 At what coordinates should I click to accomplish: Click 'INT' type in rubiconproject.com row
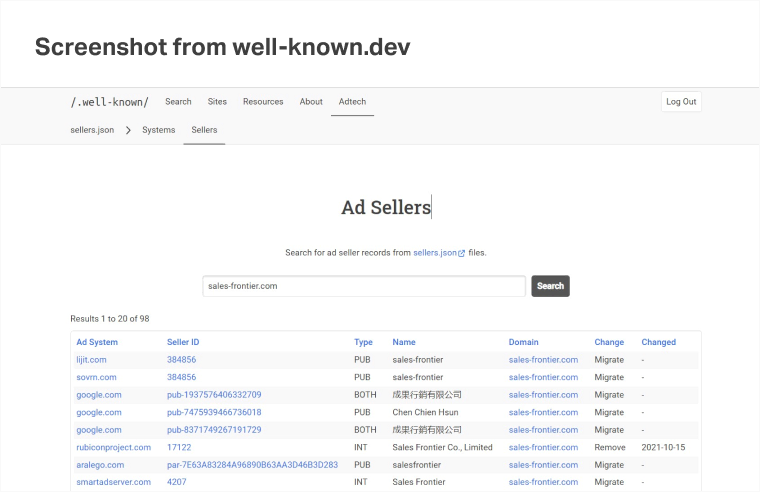(361, 447)
